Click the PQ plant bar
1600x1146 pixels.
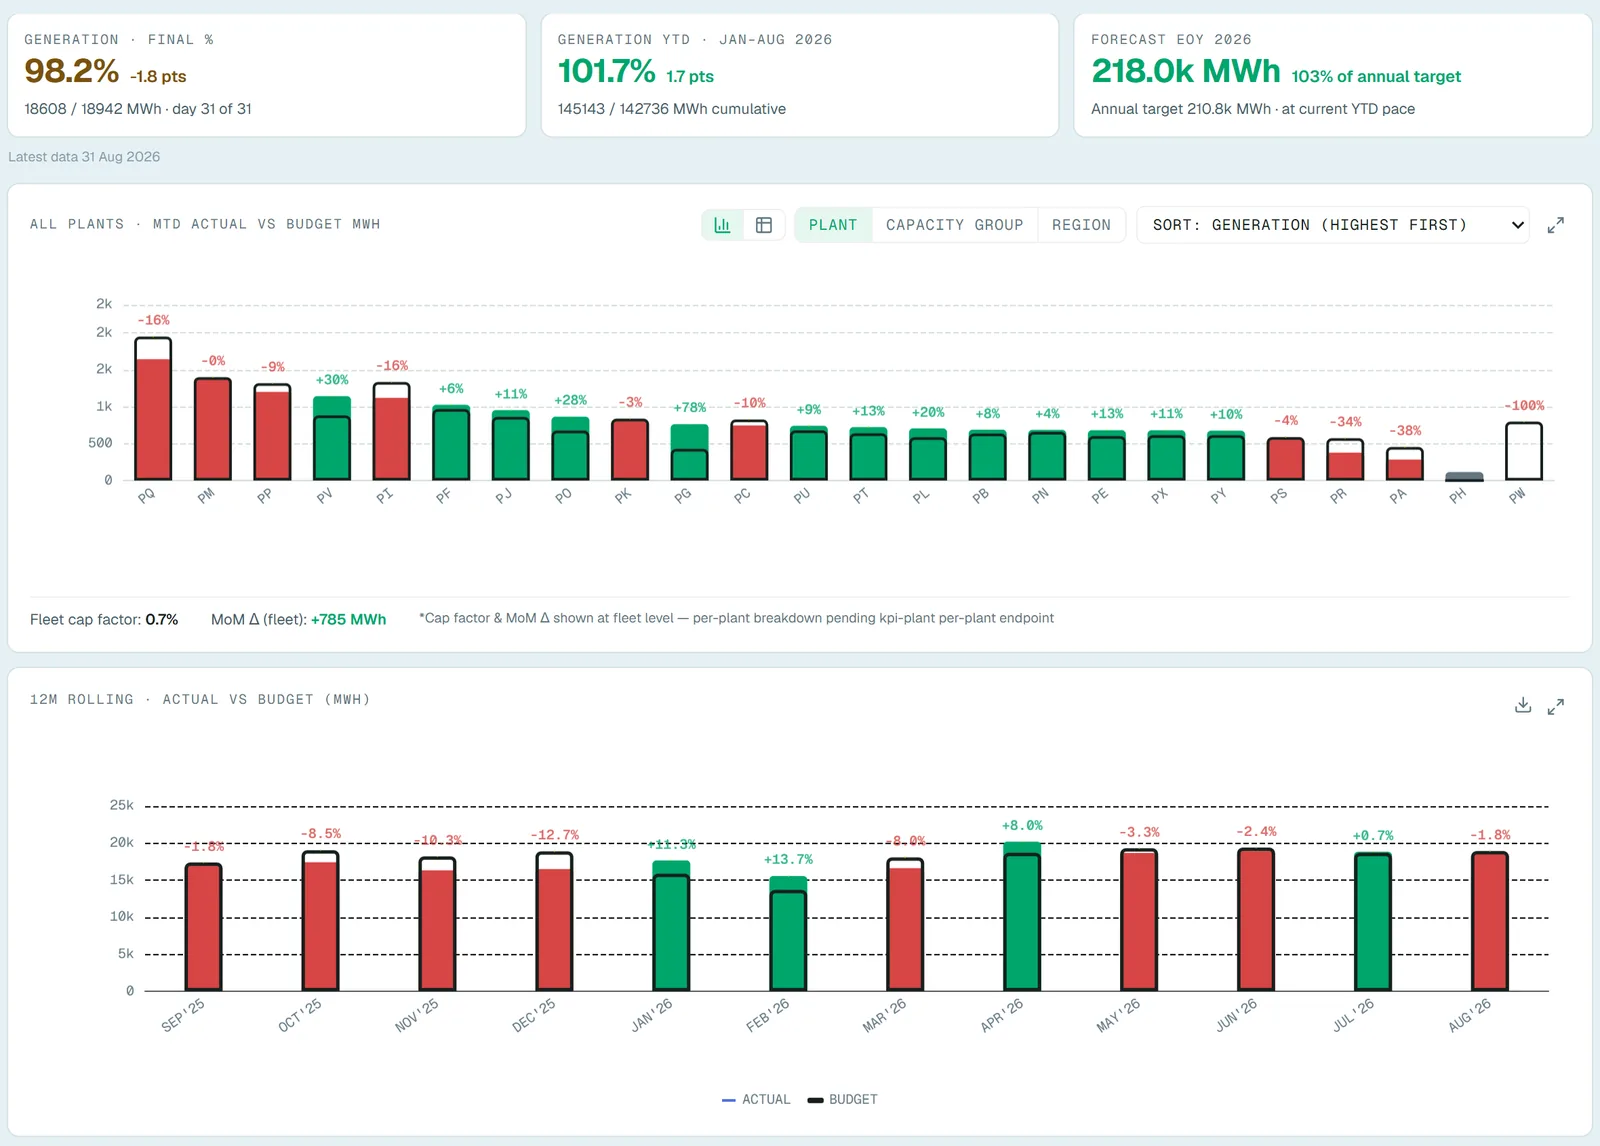point(153,409)
